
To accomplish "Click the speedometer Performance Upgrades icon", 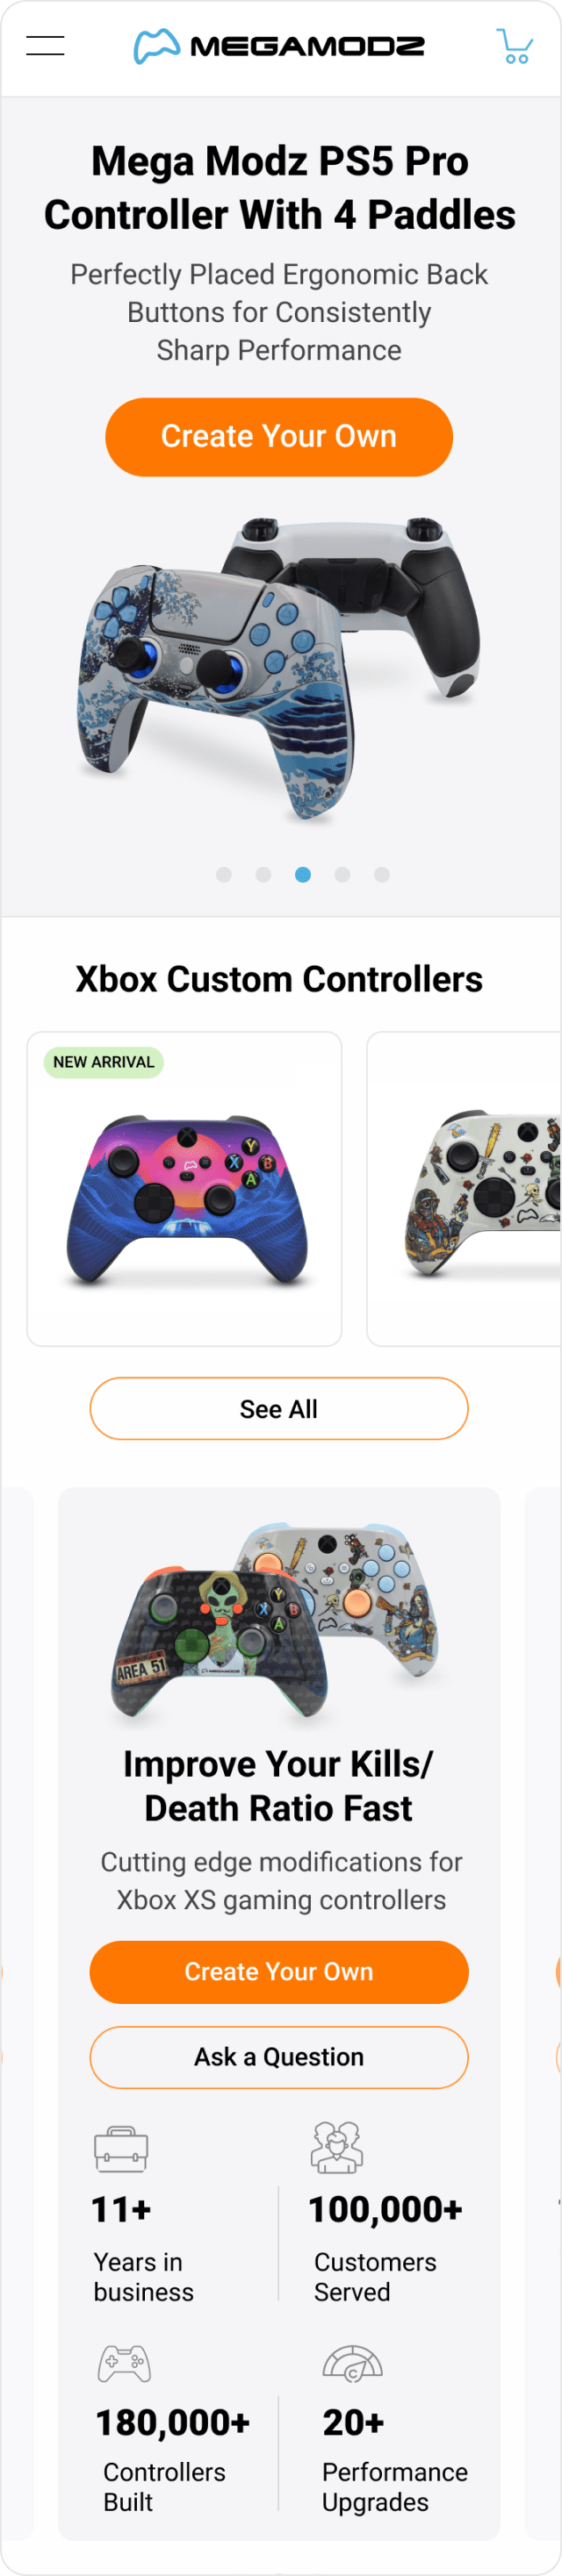I will 353,2363.
